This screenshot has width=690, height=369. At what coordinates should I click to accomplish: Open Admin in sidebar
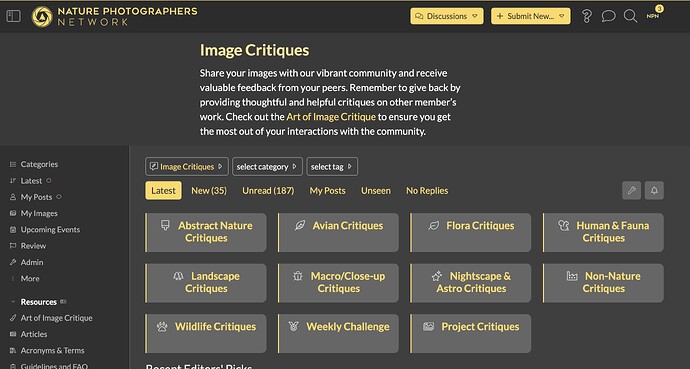point(32,262)
